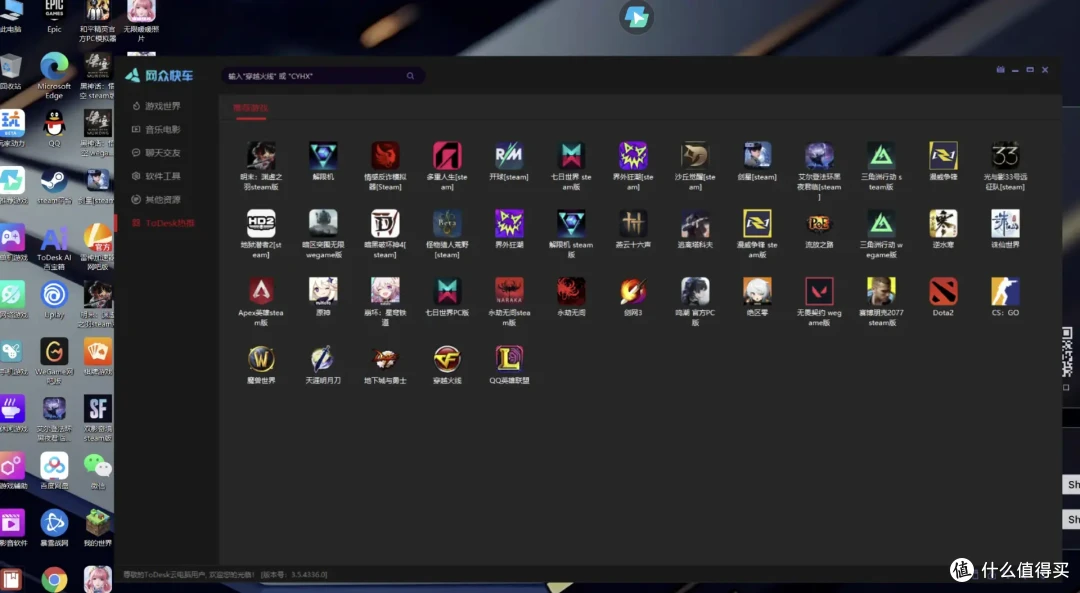
Task: Launch 燕云十六声 game icon
Action: [633, 224]
